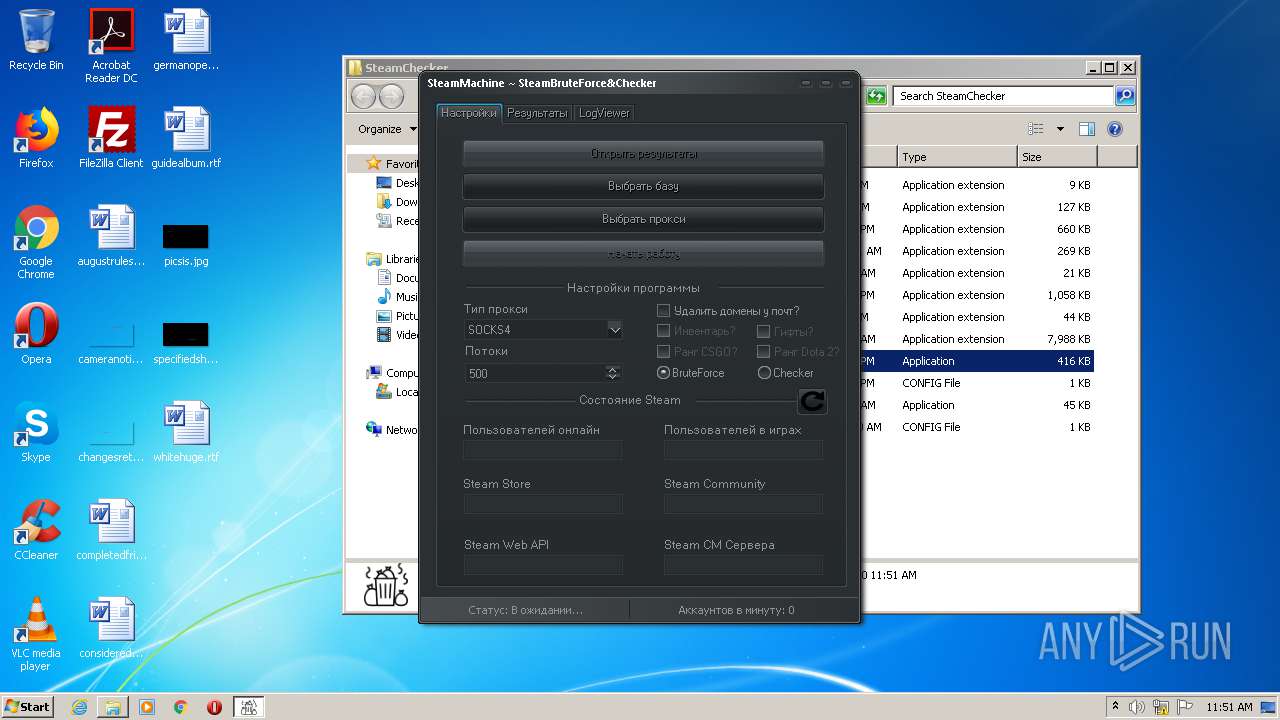Click the 'Пользователей онлайн' status field
The height and width of the screenshot is (720, 1280).
click(x=543, y=450)
